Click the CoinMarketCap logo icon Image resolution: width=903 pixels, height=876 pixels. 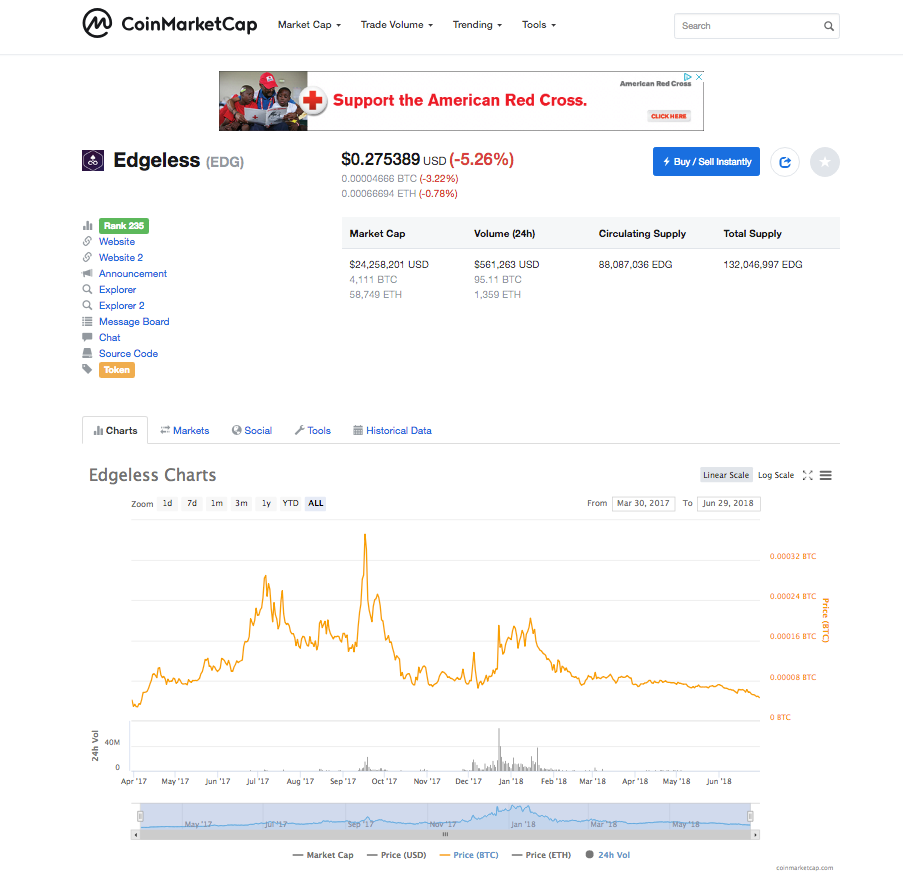pos(97,24)
